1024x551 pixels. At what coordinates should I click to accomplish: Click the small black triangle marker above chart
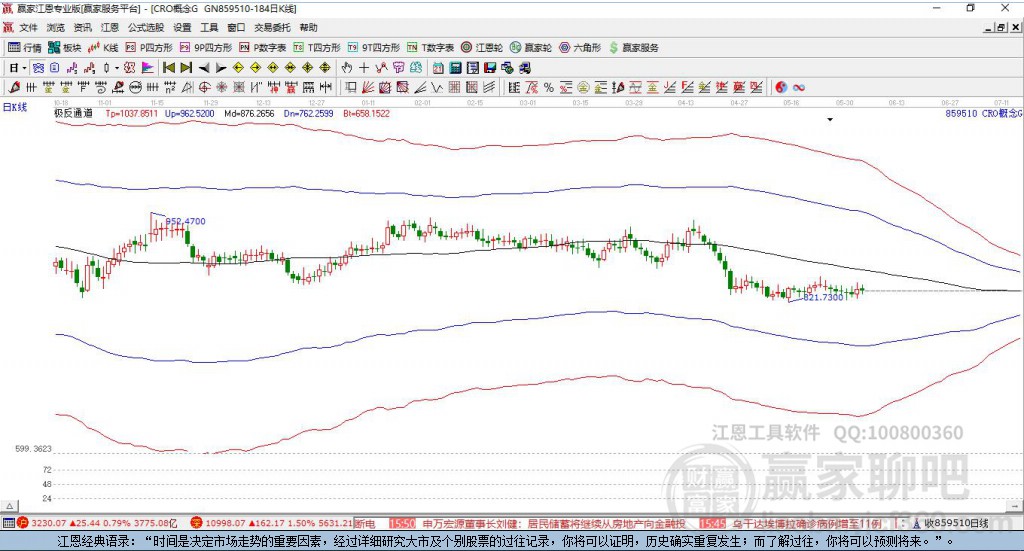pos(830,119)
